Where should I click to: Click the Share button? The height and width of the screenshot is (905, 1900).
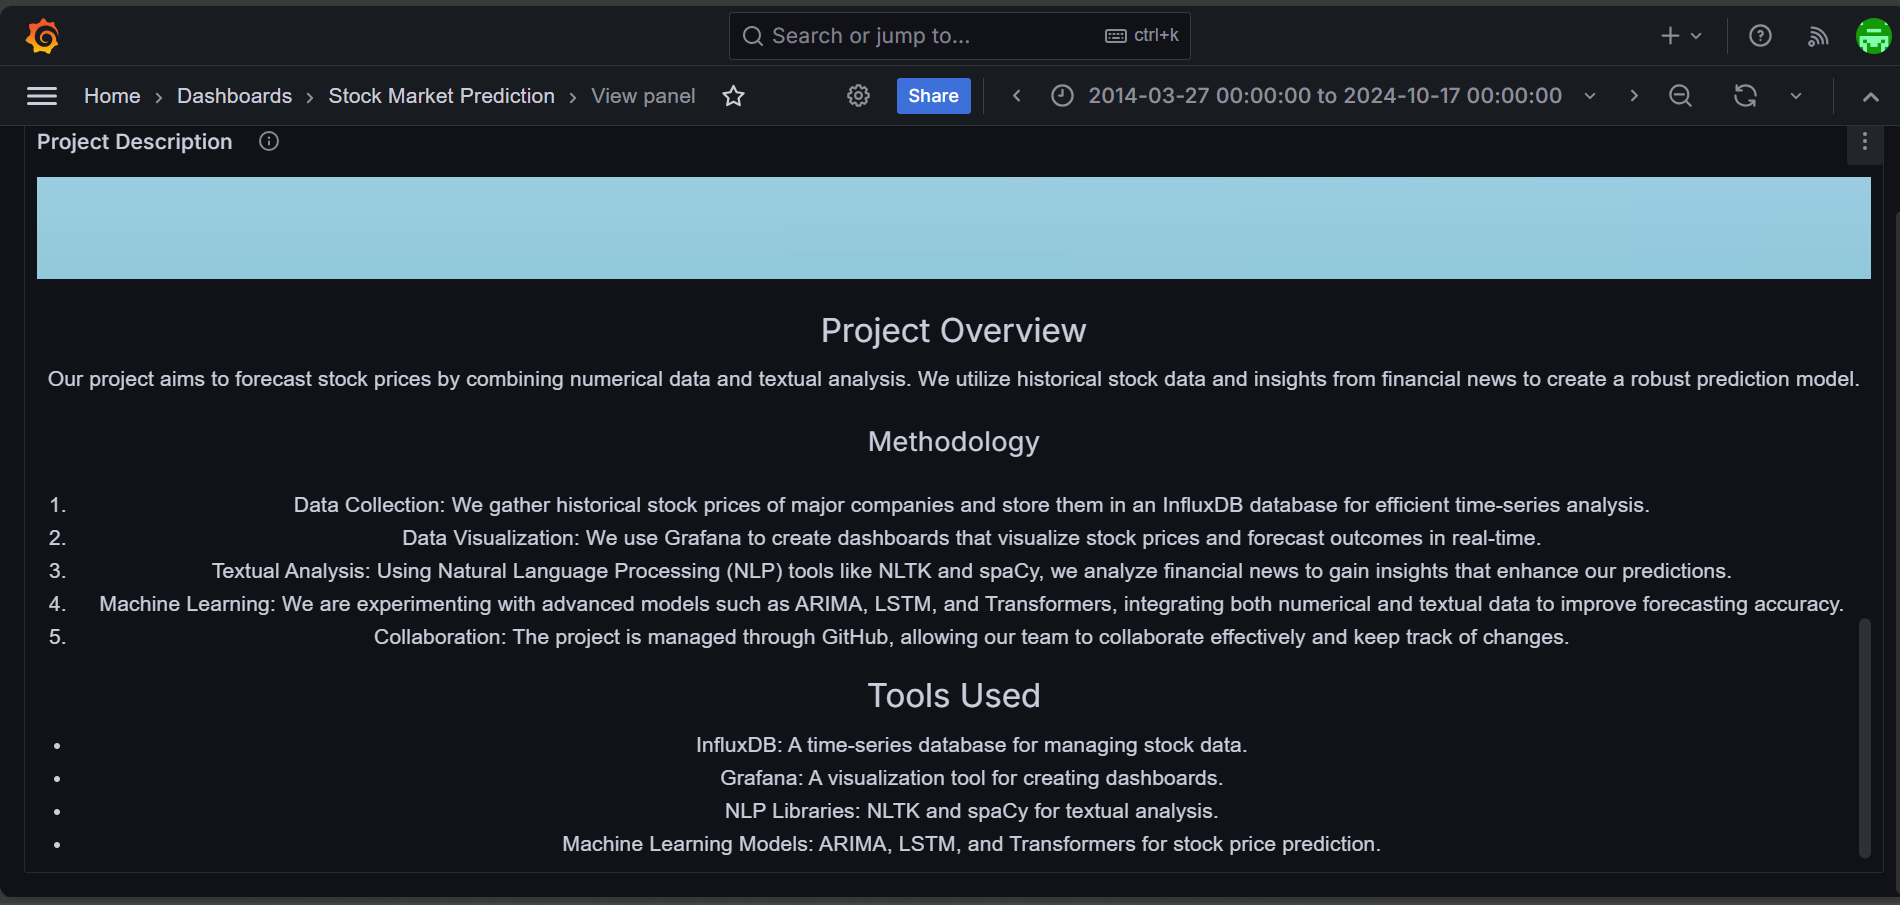click(933, 96)
